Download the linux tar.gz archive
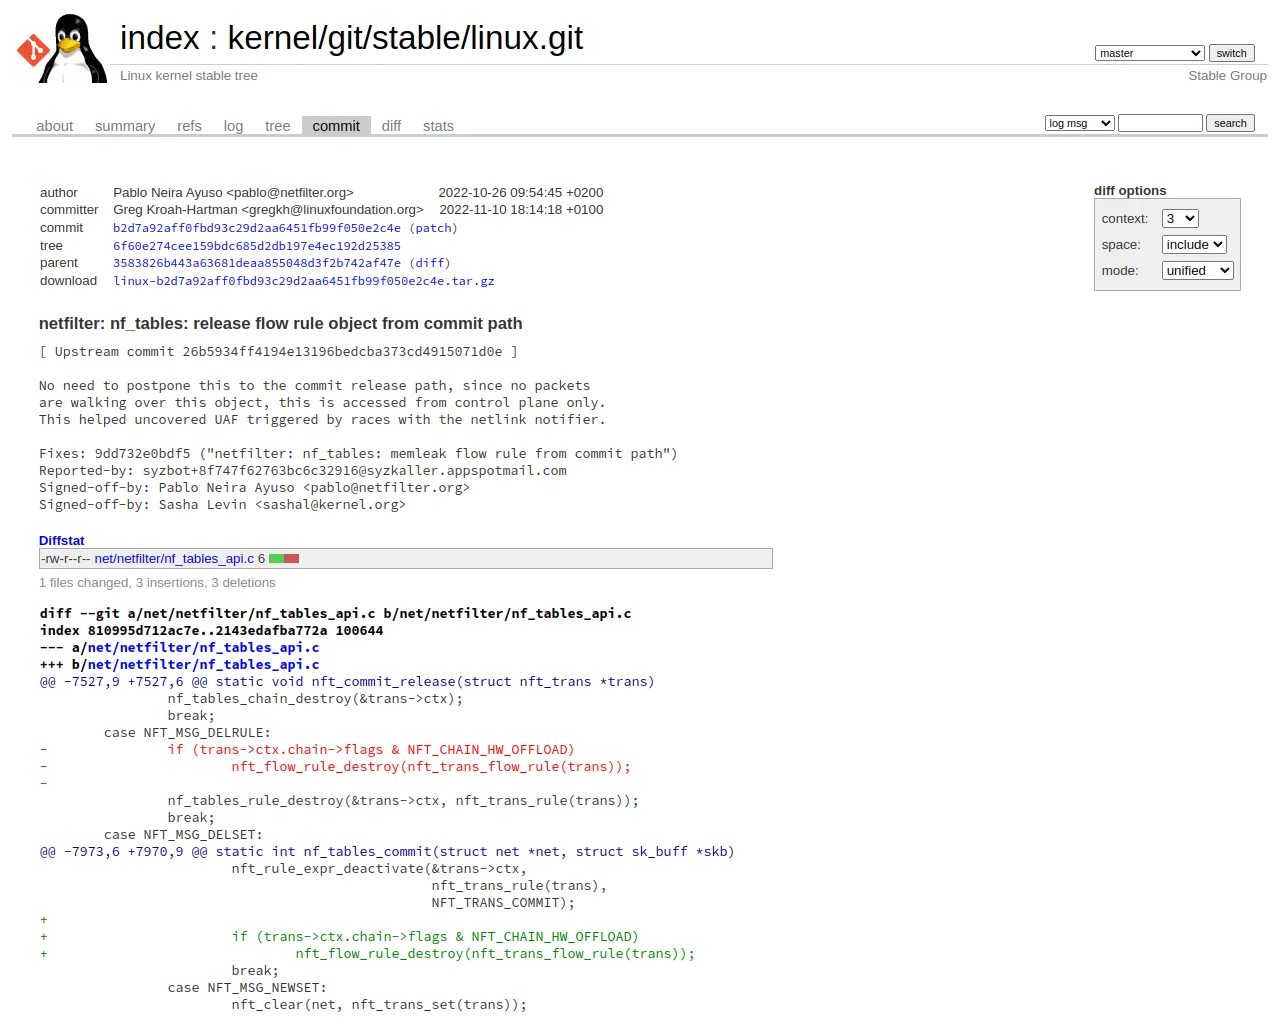The image size is (1280, 1024). click(304, 281)
